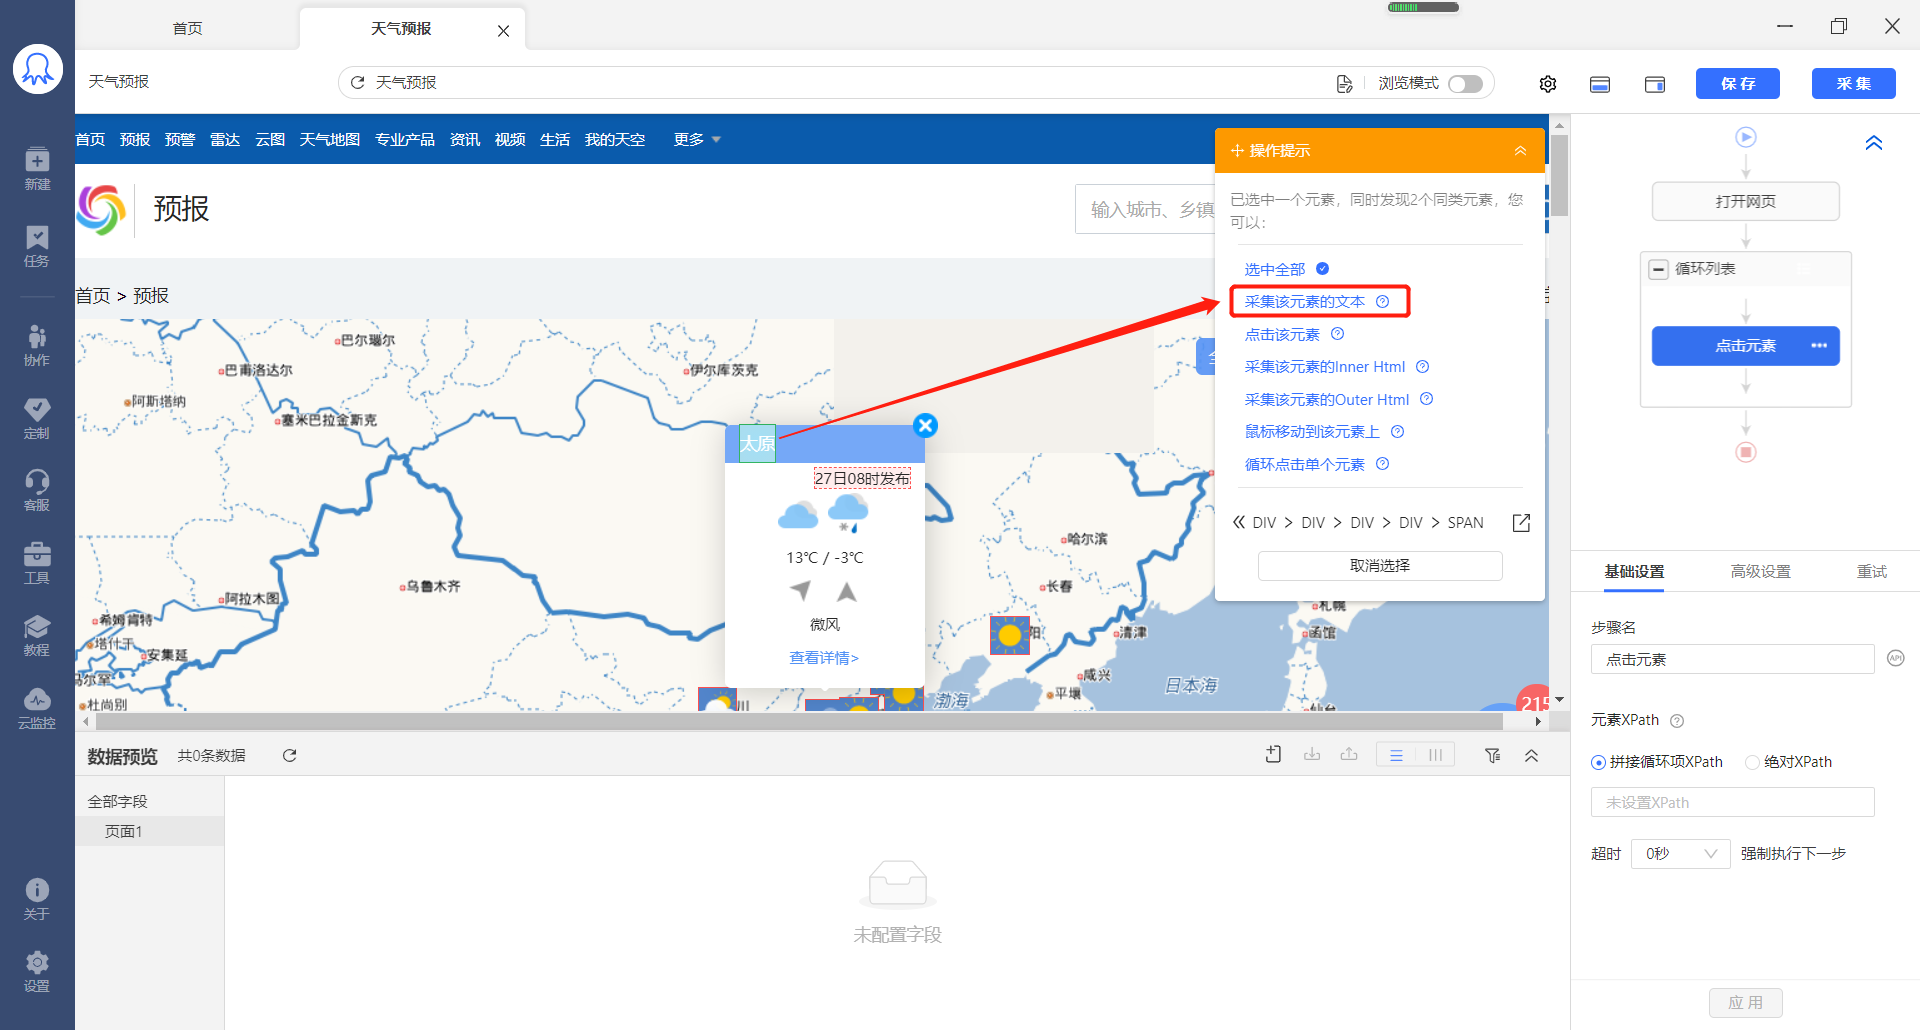This screenshot has height=1030, width=1920.
Task: Open the settings gear in the top toolbar
Action: tap(1548, 84)
